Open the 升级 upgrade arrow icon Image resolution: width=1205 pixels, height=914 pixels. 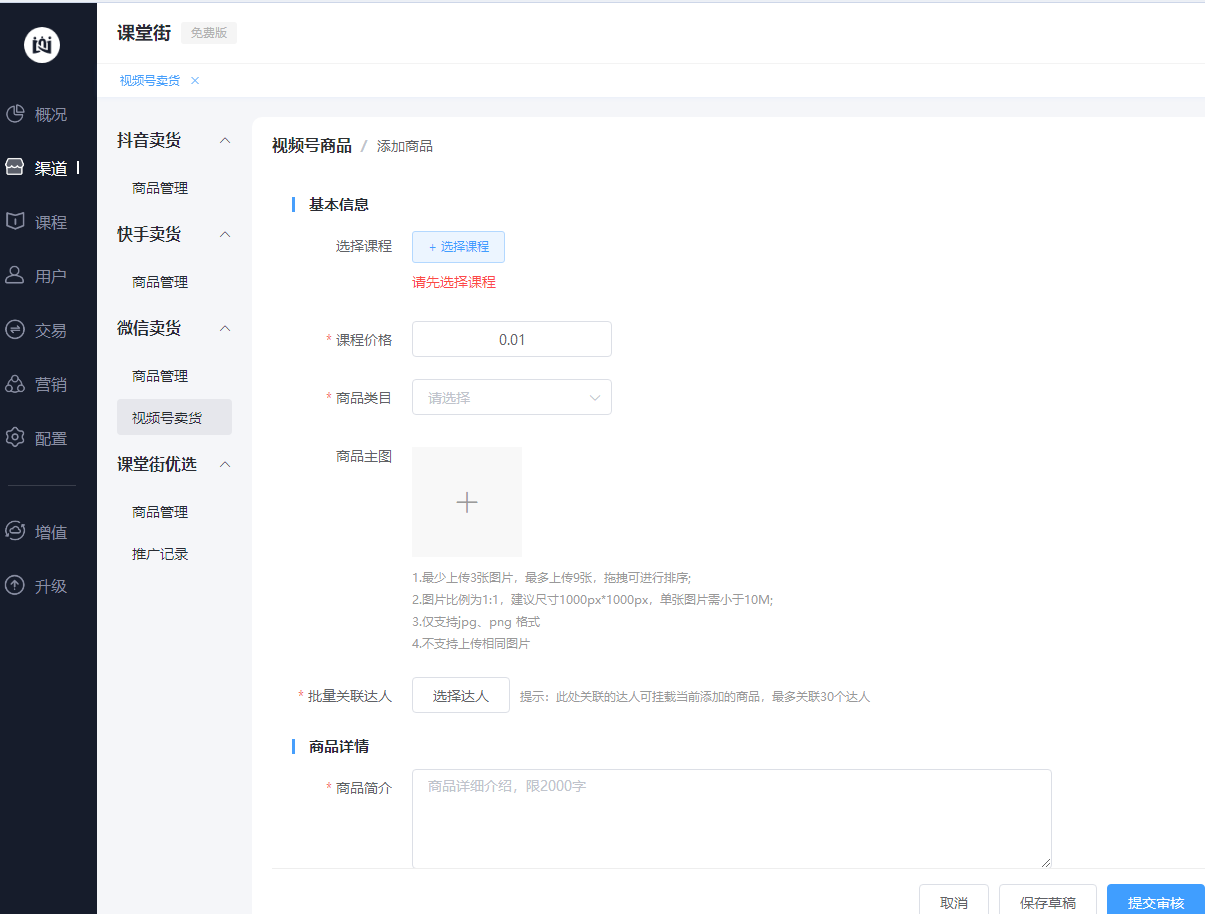point(15,586)
